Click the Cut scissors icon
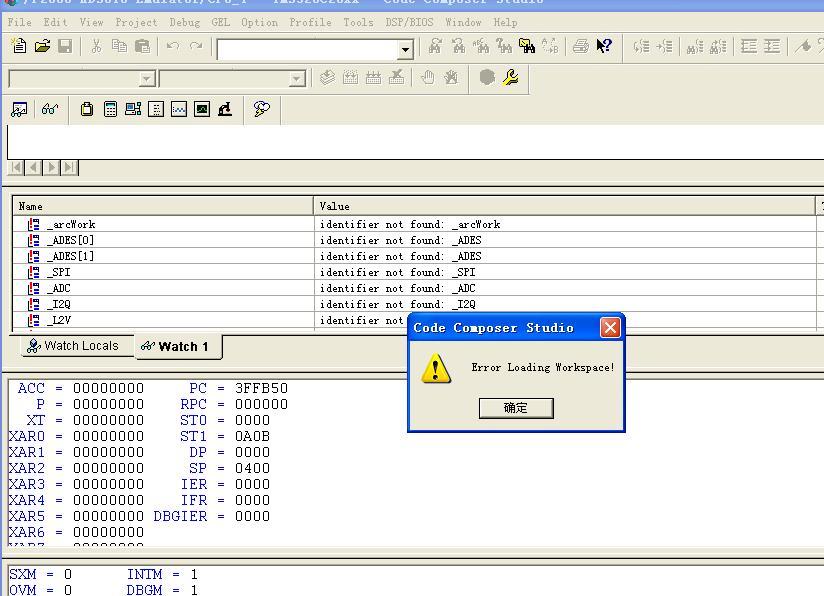 coord(96,46)
